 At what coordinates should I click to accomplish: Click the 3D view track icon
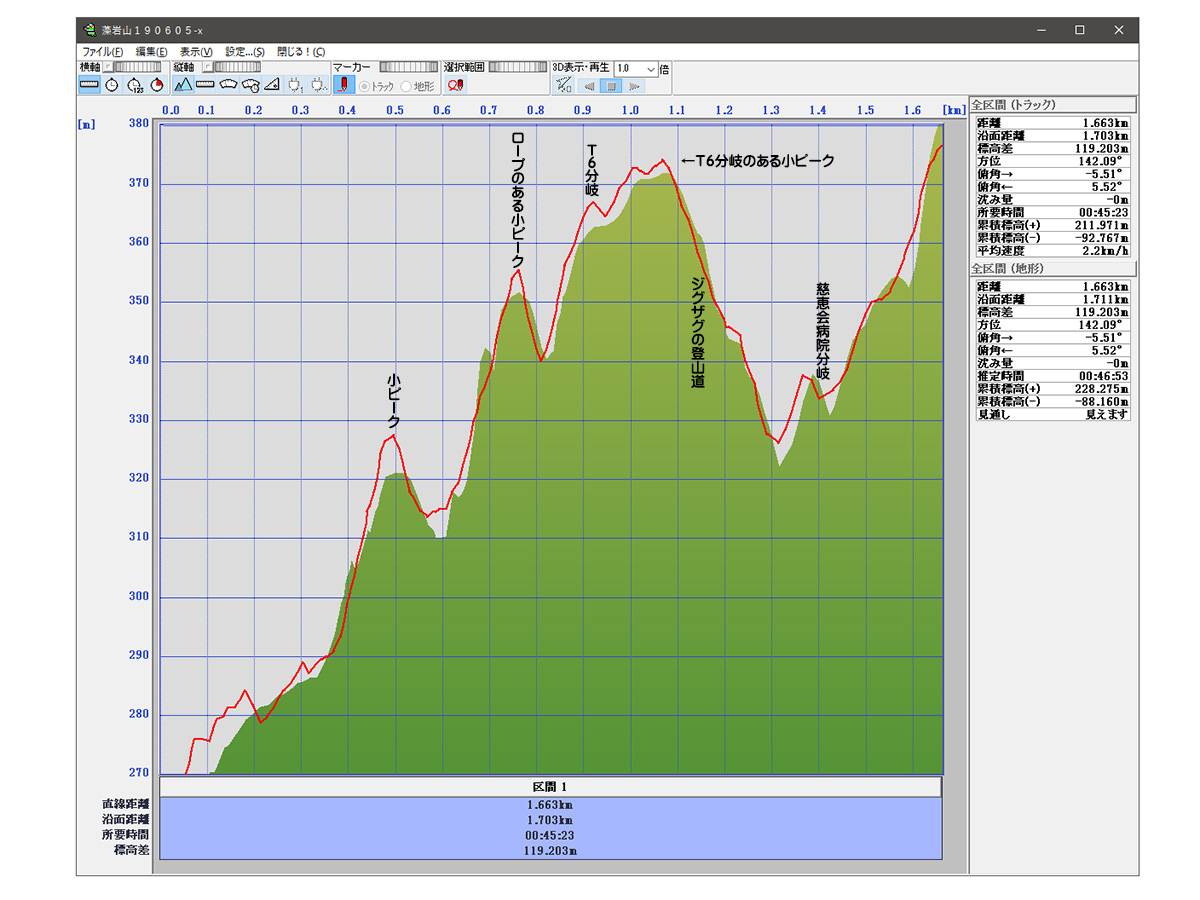coord(563,85)
